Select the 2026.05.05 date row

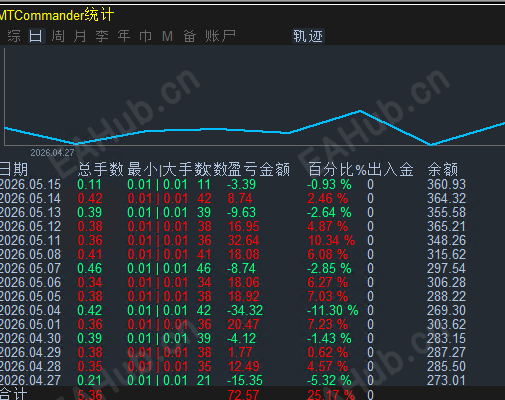point(30,296)
